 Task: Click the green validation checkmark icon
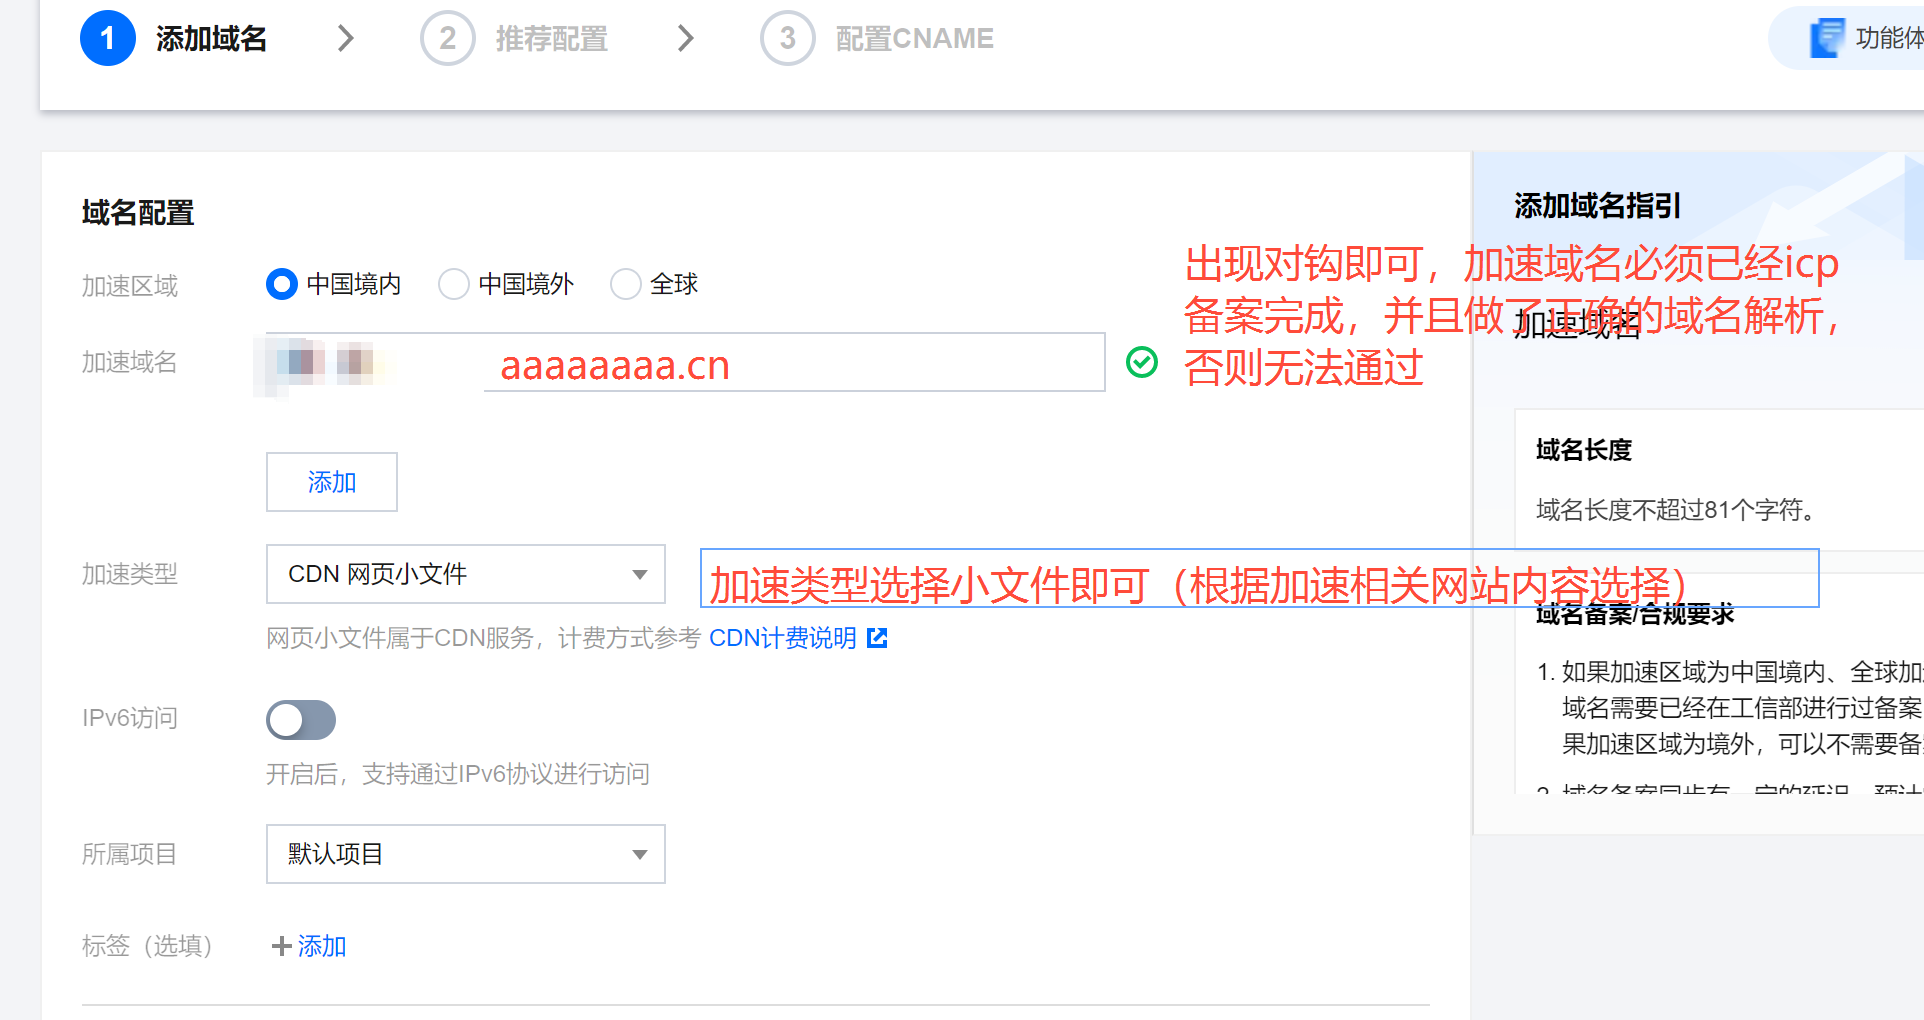[1142, 362]
